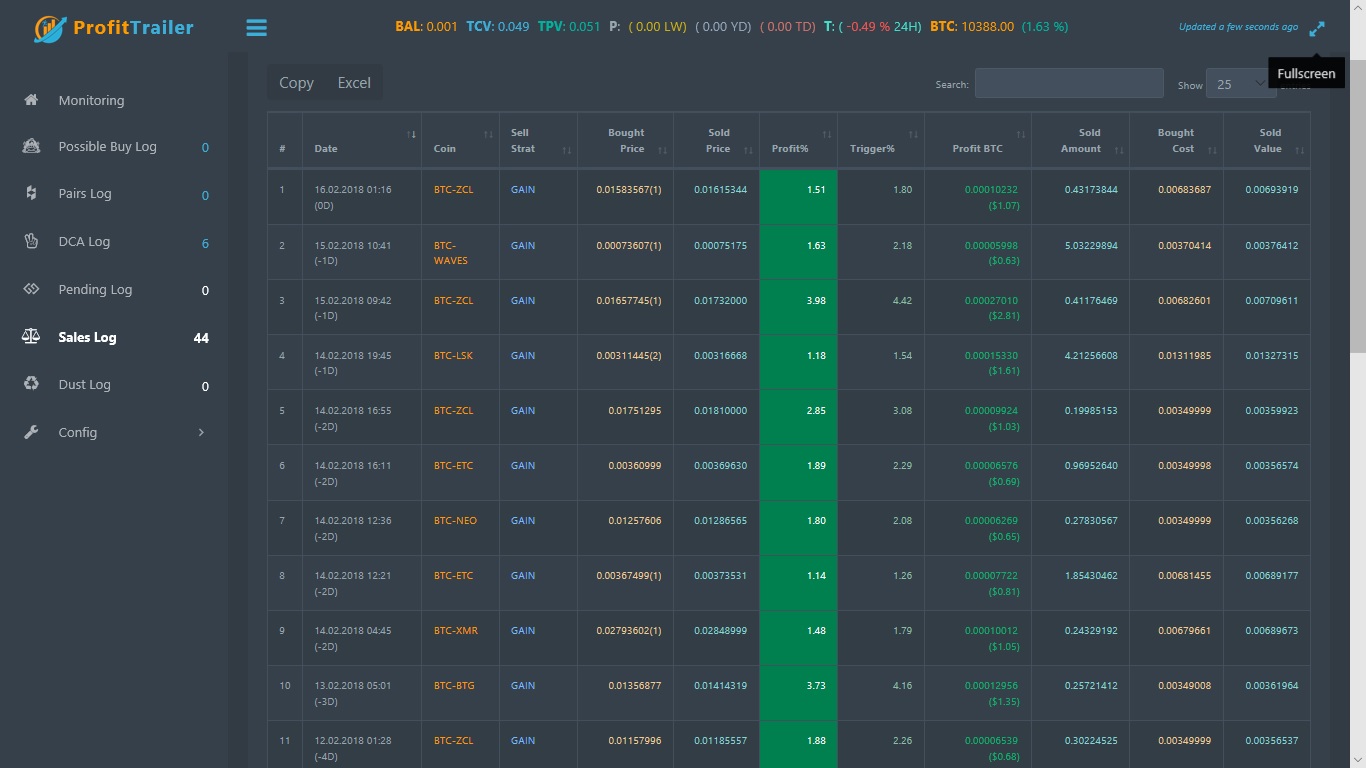This screenshot has width=1366, height=768.
Task: Click trigger value 4.42
Action: click(902, 301)
